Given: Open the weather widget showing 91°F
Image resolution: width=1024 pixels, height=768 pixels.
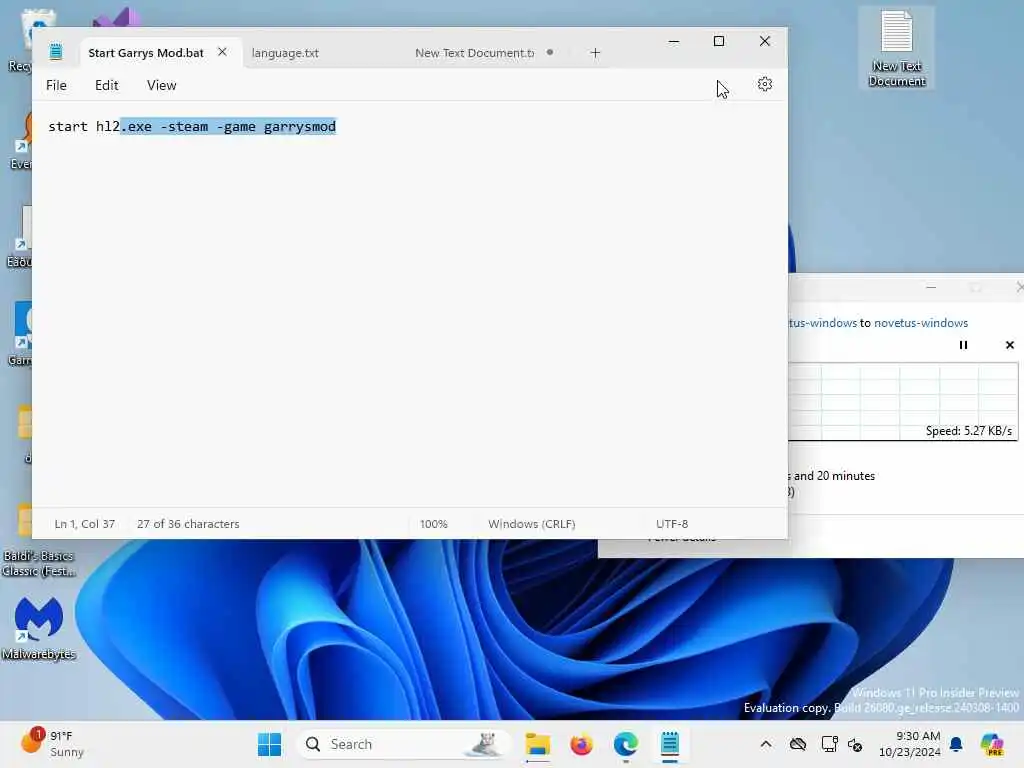Looking at the screenshot, I should 52,744.
